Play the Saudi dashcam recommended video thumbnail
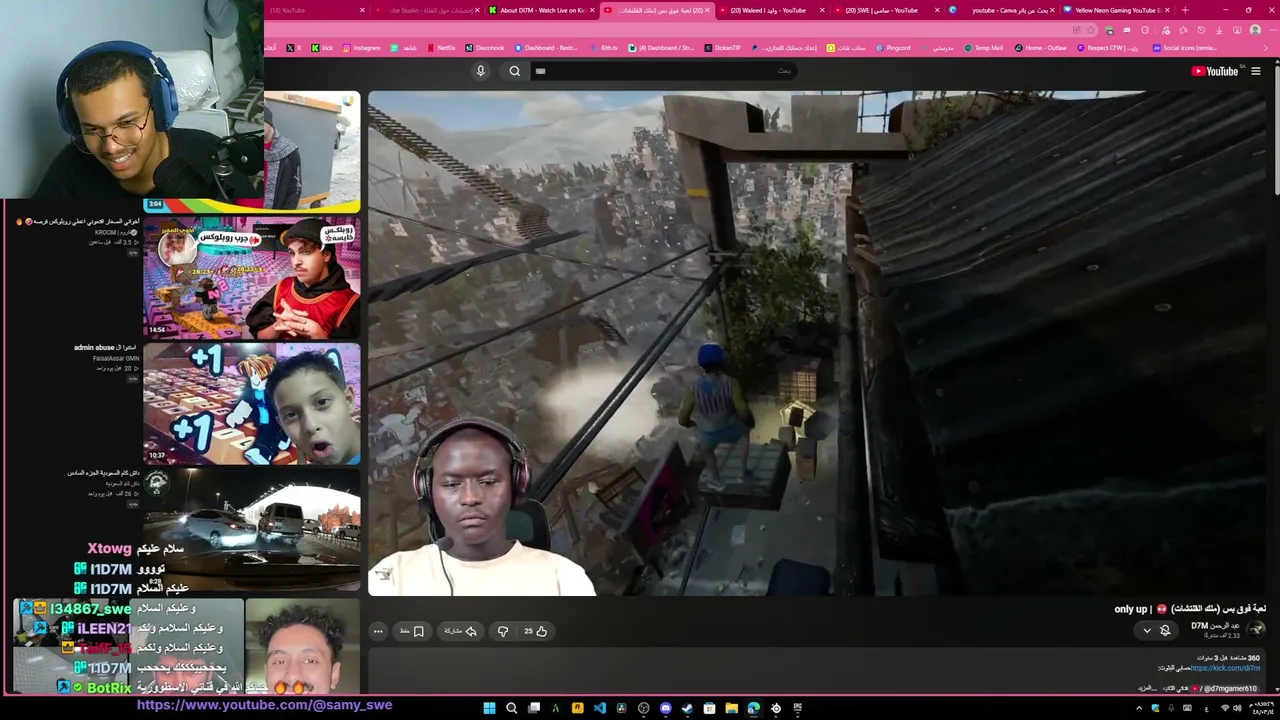Image resolution: width=1280 pixels, height=720 pixels. tap(251, 530)
